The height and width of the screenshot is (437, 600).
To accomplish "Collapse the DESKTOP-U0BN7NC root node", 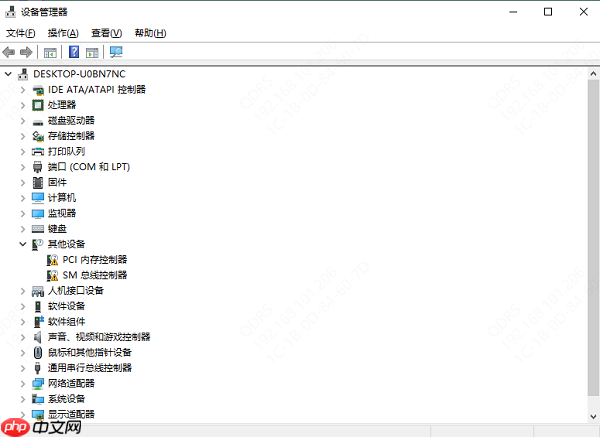I will tap(8, 74).
